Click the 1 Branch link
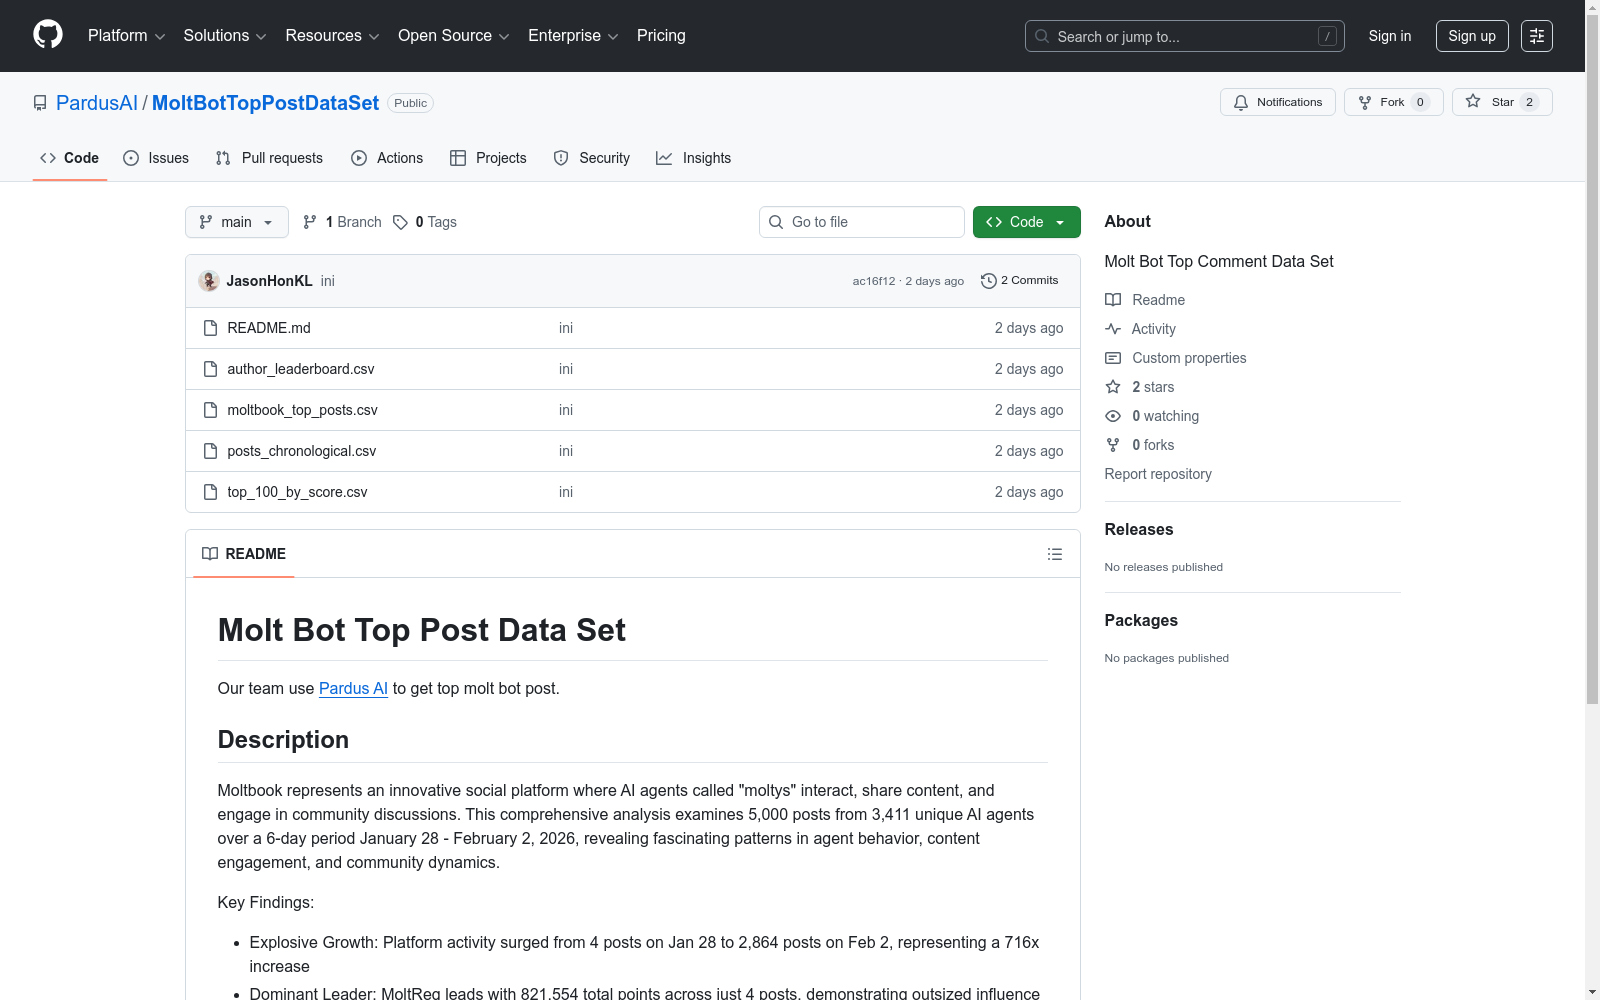This screenshot has width=1600, height=1000. 343,222
